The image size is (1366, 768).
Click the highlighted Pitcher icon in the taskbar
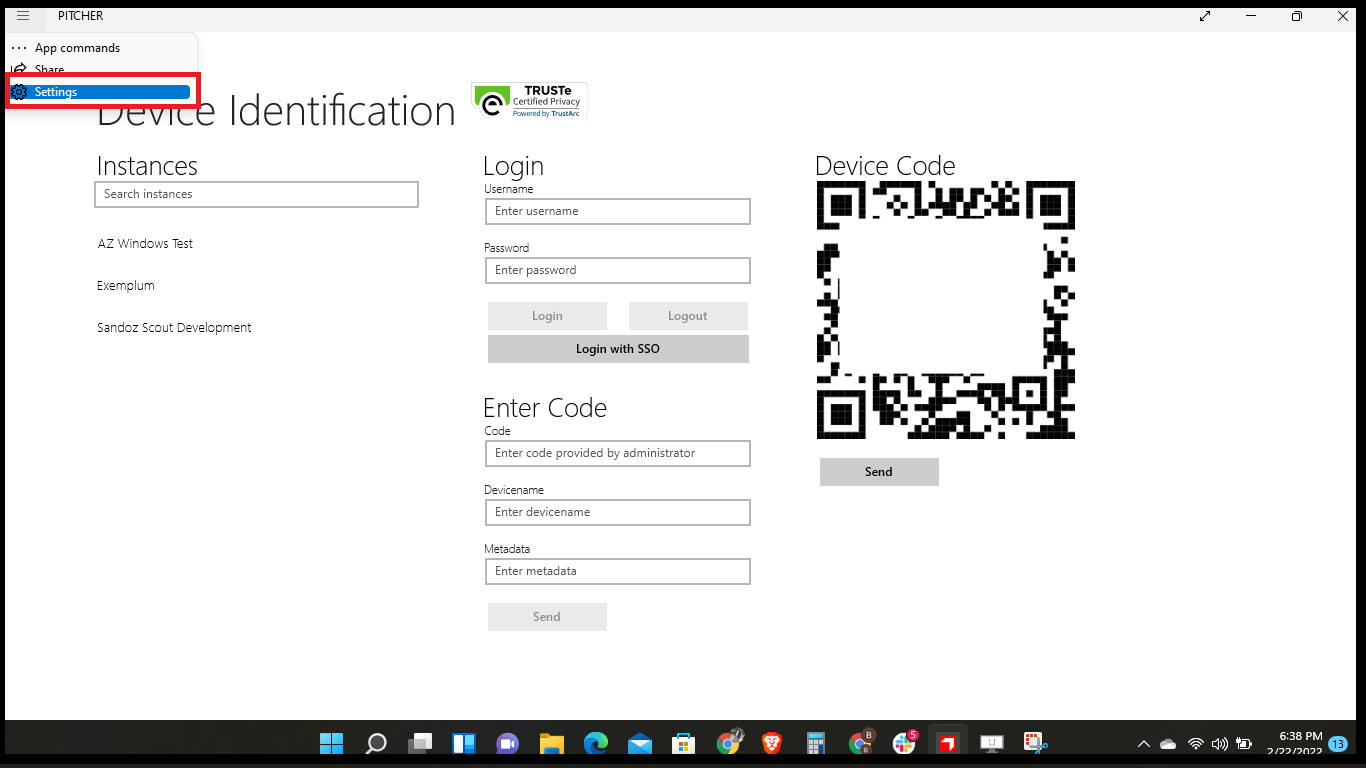tap(947, 742)
